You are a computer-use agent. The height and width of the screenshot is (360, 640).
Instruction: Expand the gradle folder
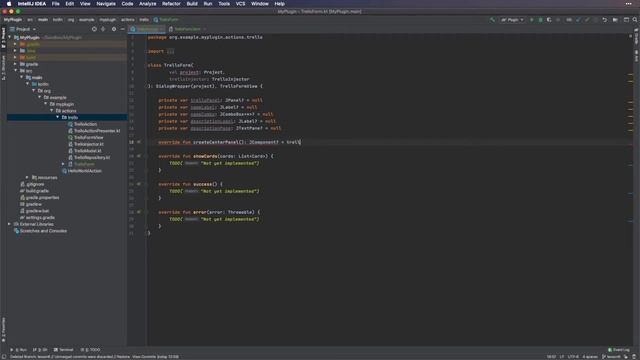pyautogui.click(x=16, y=64)
